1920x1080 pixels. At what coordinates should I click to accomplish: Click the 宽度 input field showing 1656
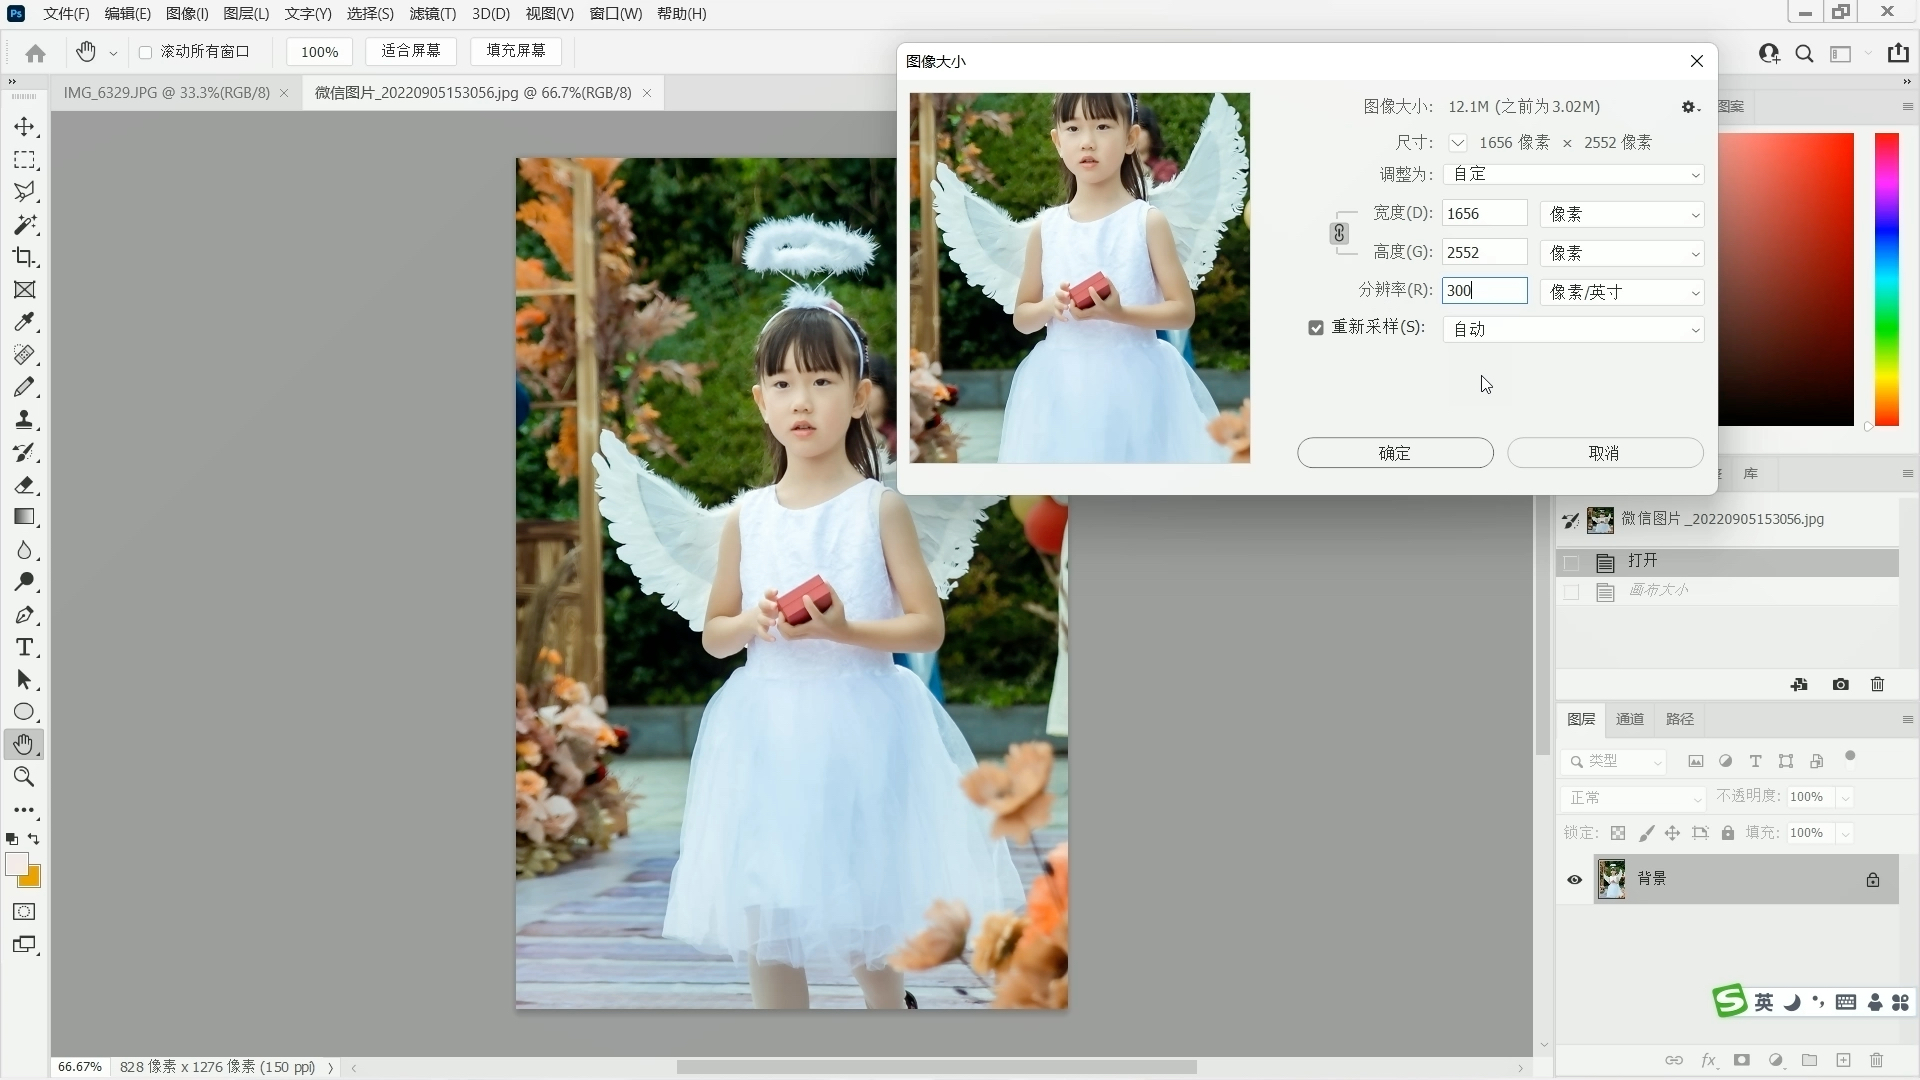(x=1484, y=213)
